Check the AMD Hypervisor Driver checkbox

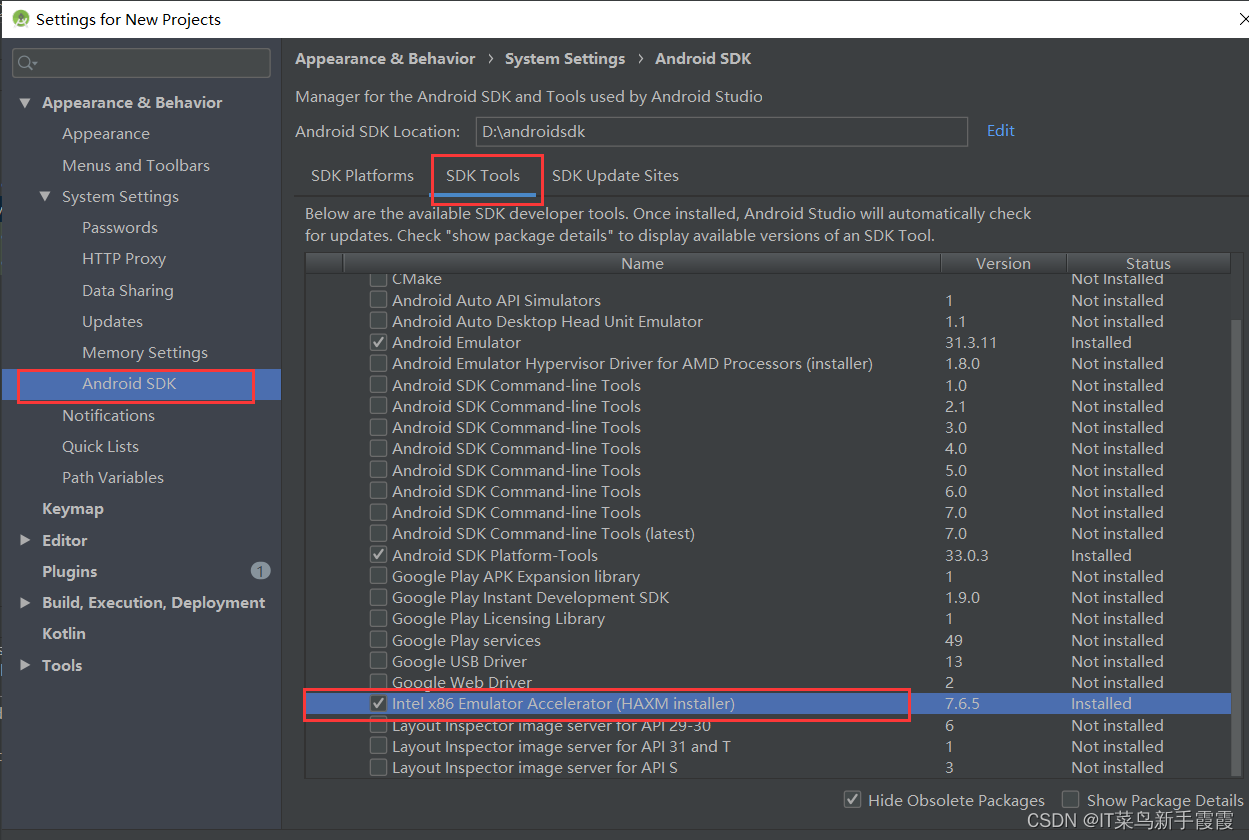[378, 363]
